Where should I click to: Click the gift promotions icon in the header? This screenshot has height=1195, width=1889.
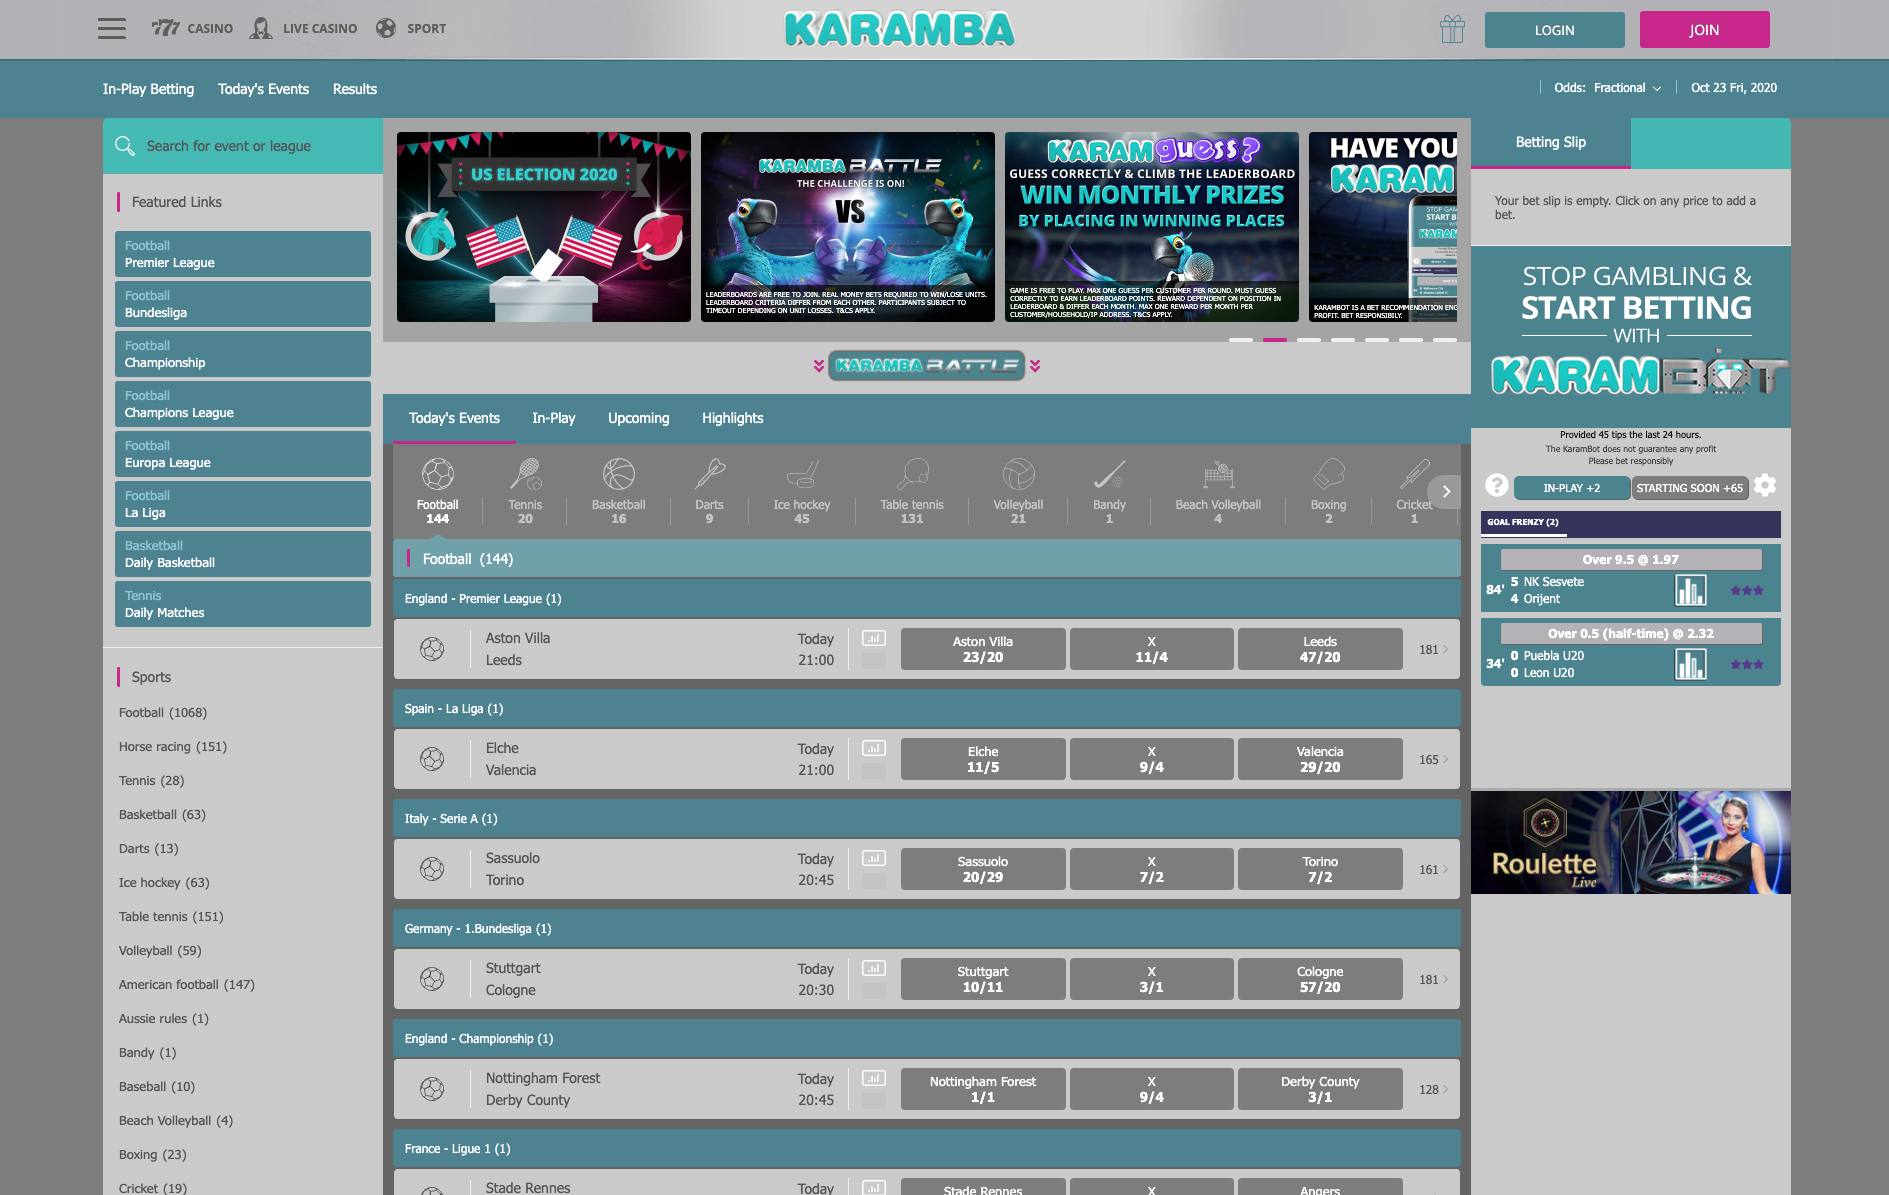tap(1452, 29)
